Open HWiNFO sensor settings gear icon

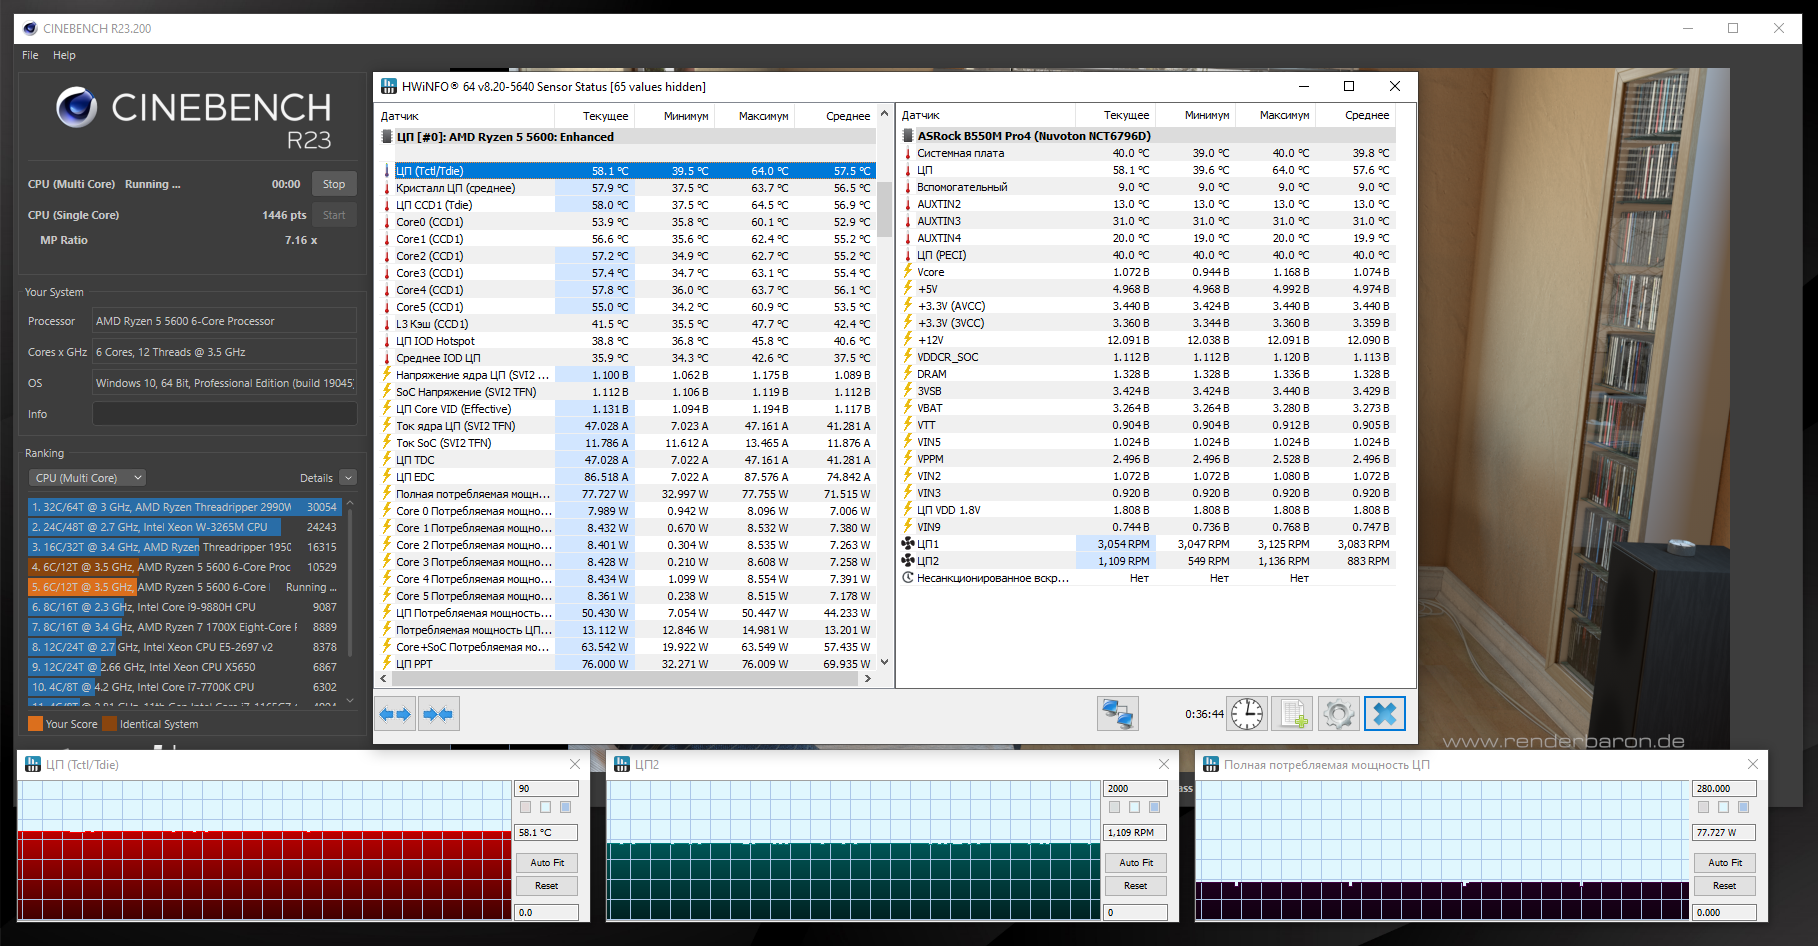(x=1338, y=714)
